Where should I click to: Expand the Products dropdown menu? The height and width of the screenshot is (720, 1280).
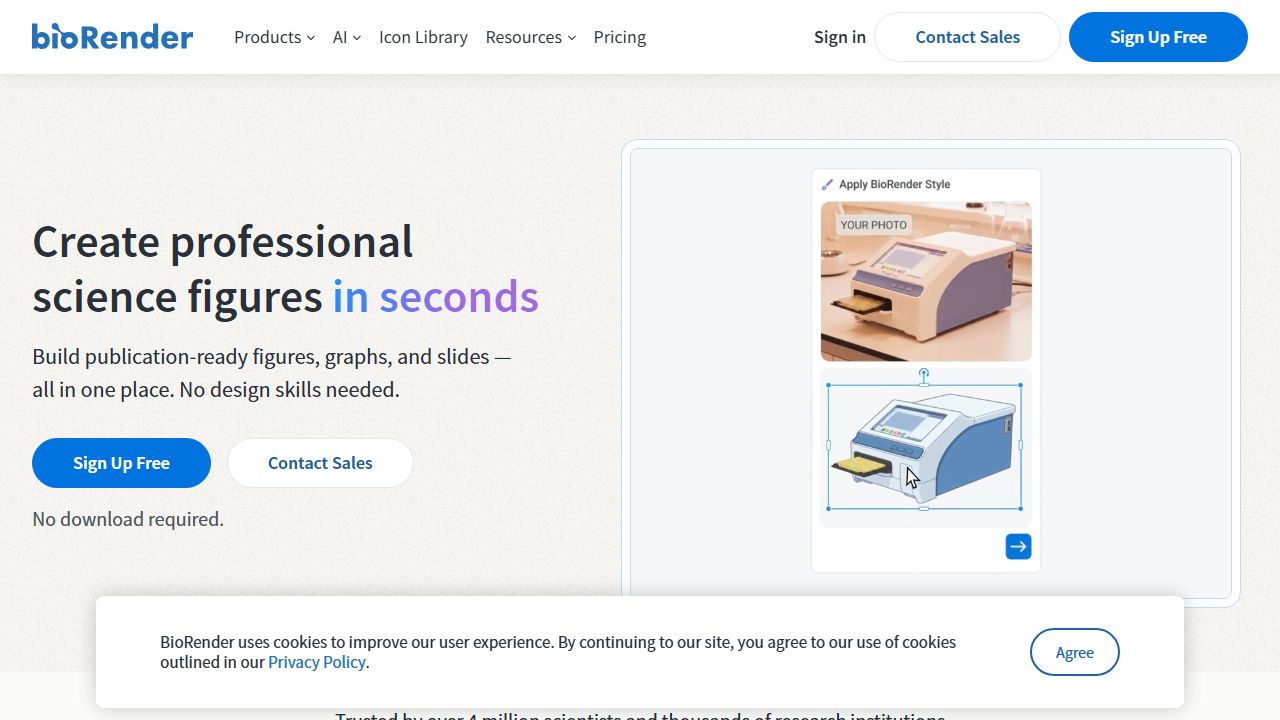pyautogui.click(x=274, y=37)
